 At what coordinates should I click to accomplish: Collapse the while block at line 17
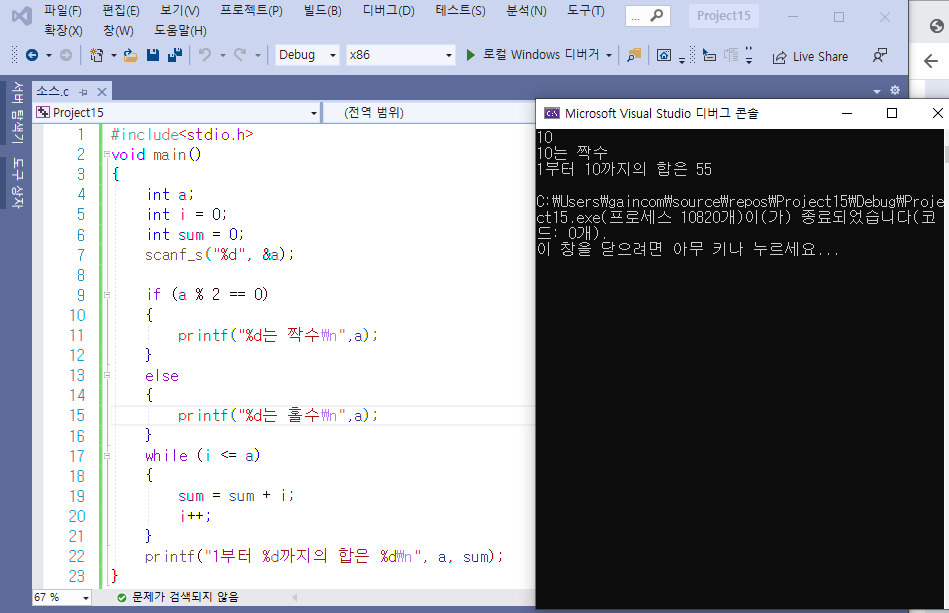pos(107,456)
